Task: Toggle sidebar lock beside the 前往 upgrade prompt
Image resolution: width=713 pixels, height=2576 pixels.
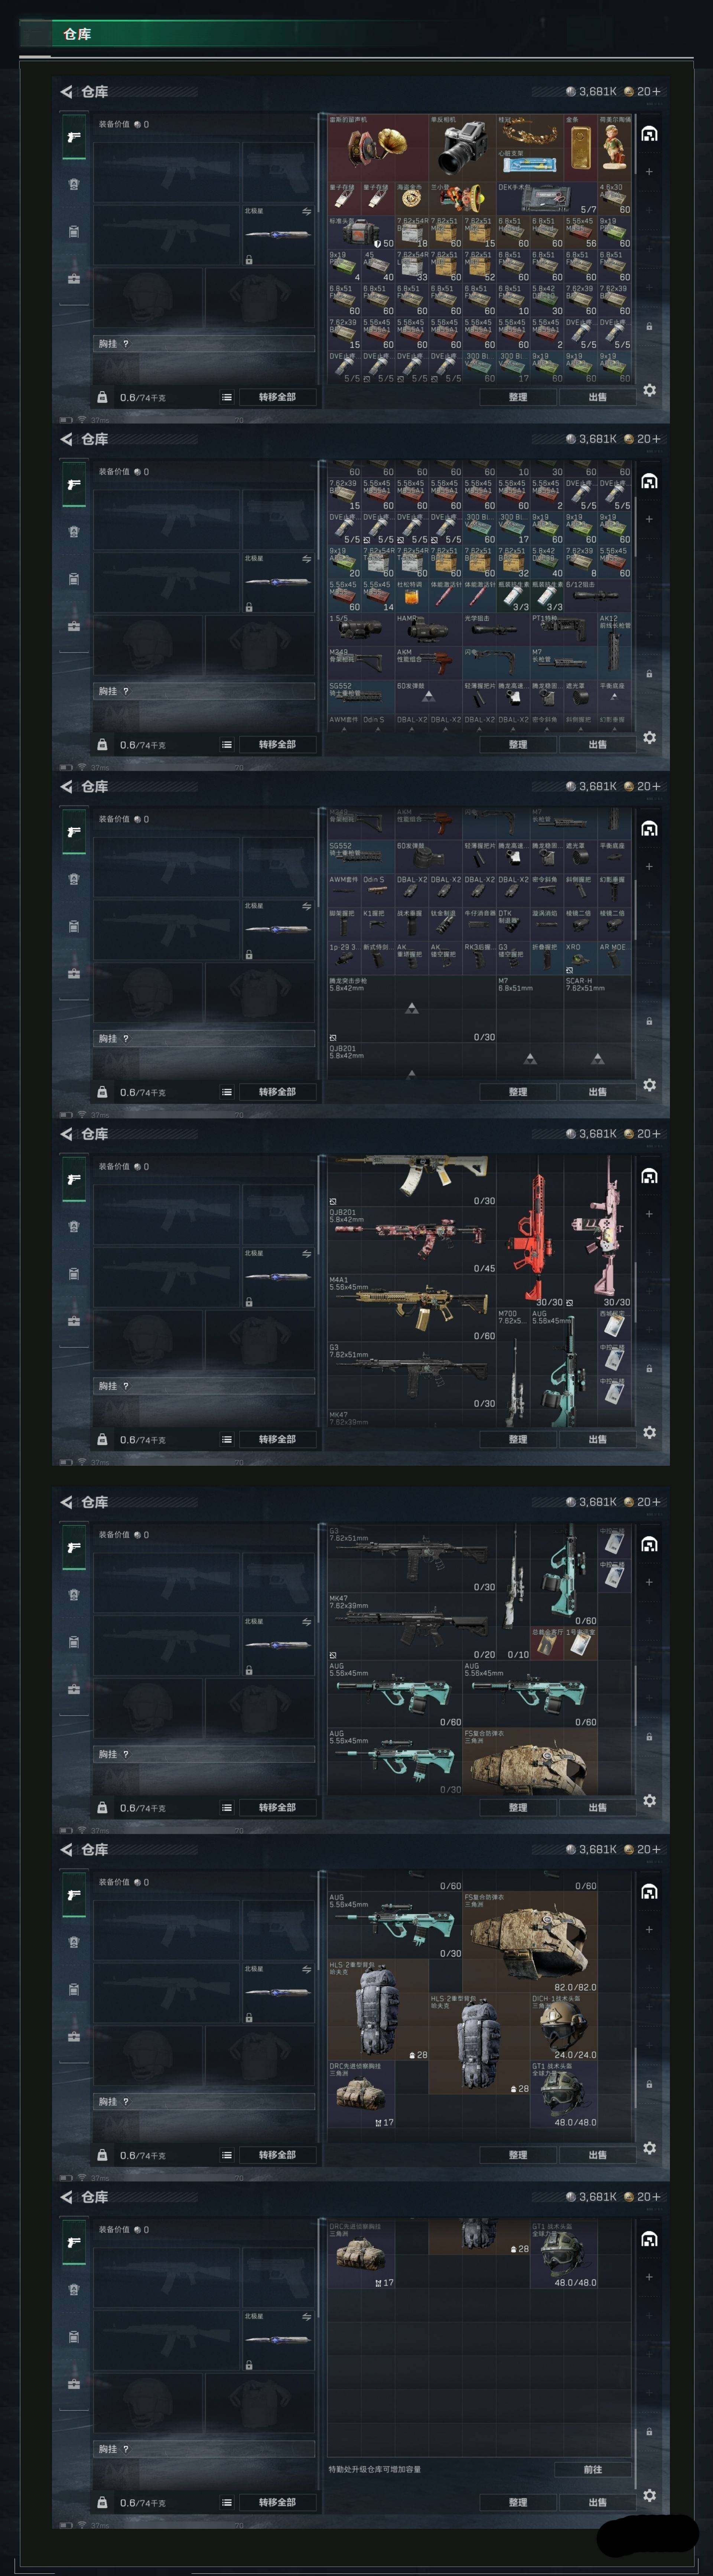Action: [x=649, y=2431]
